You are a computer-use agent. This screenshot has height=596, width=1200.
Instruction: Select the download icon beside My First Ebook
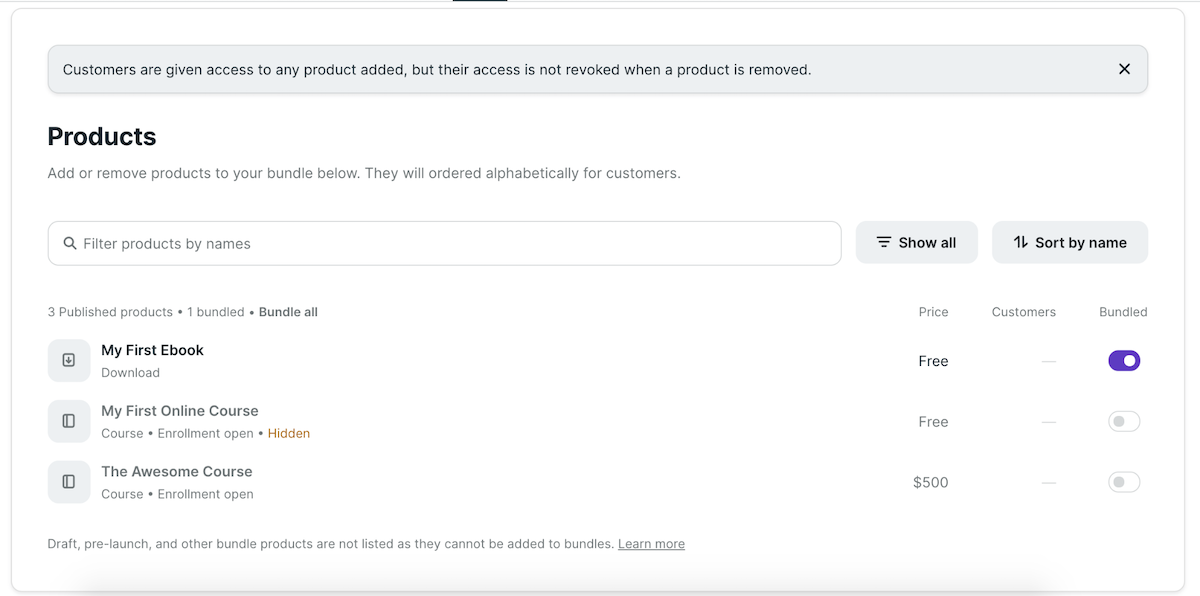pyautogui.click(x=68, y=360)
